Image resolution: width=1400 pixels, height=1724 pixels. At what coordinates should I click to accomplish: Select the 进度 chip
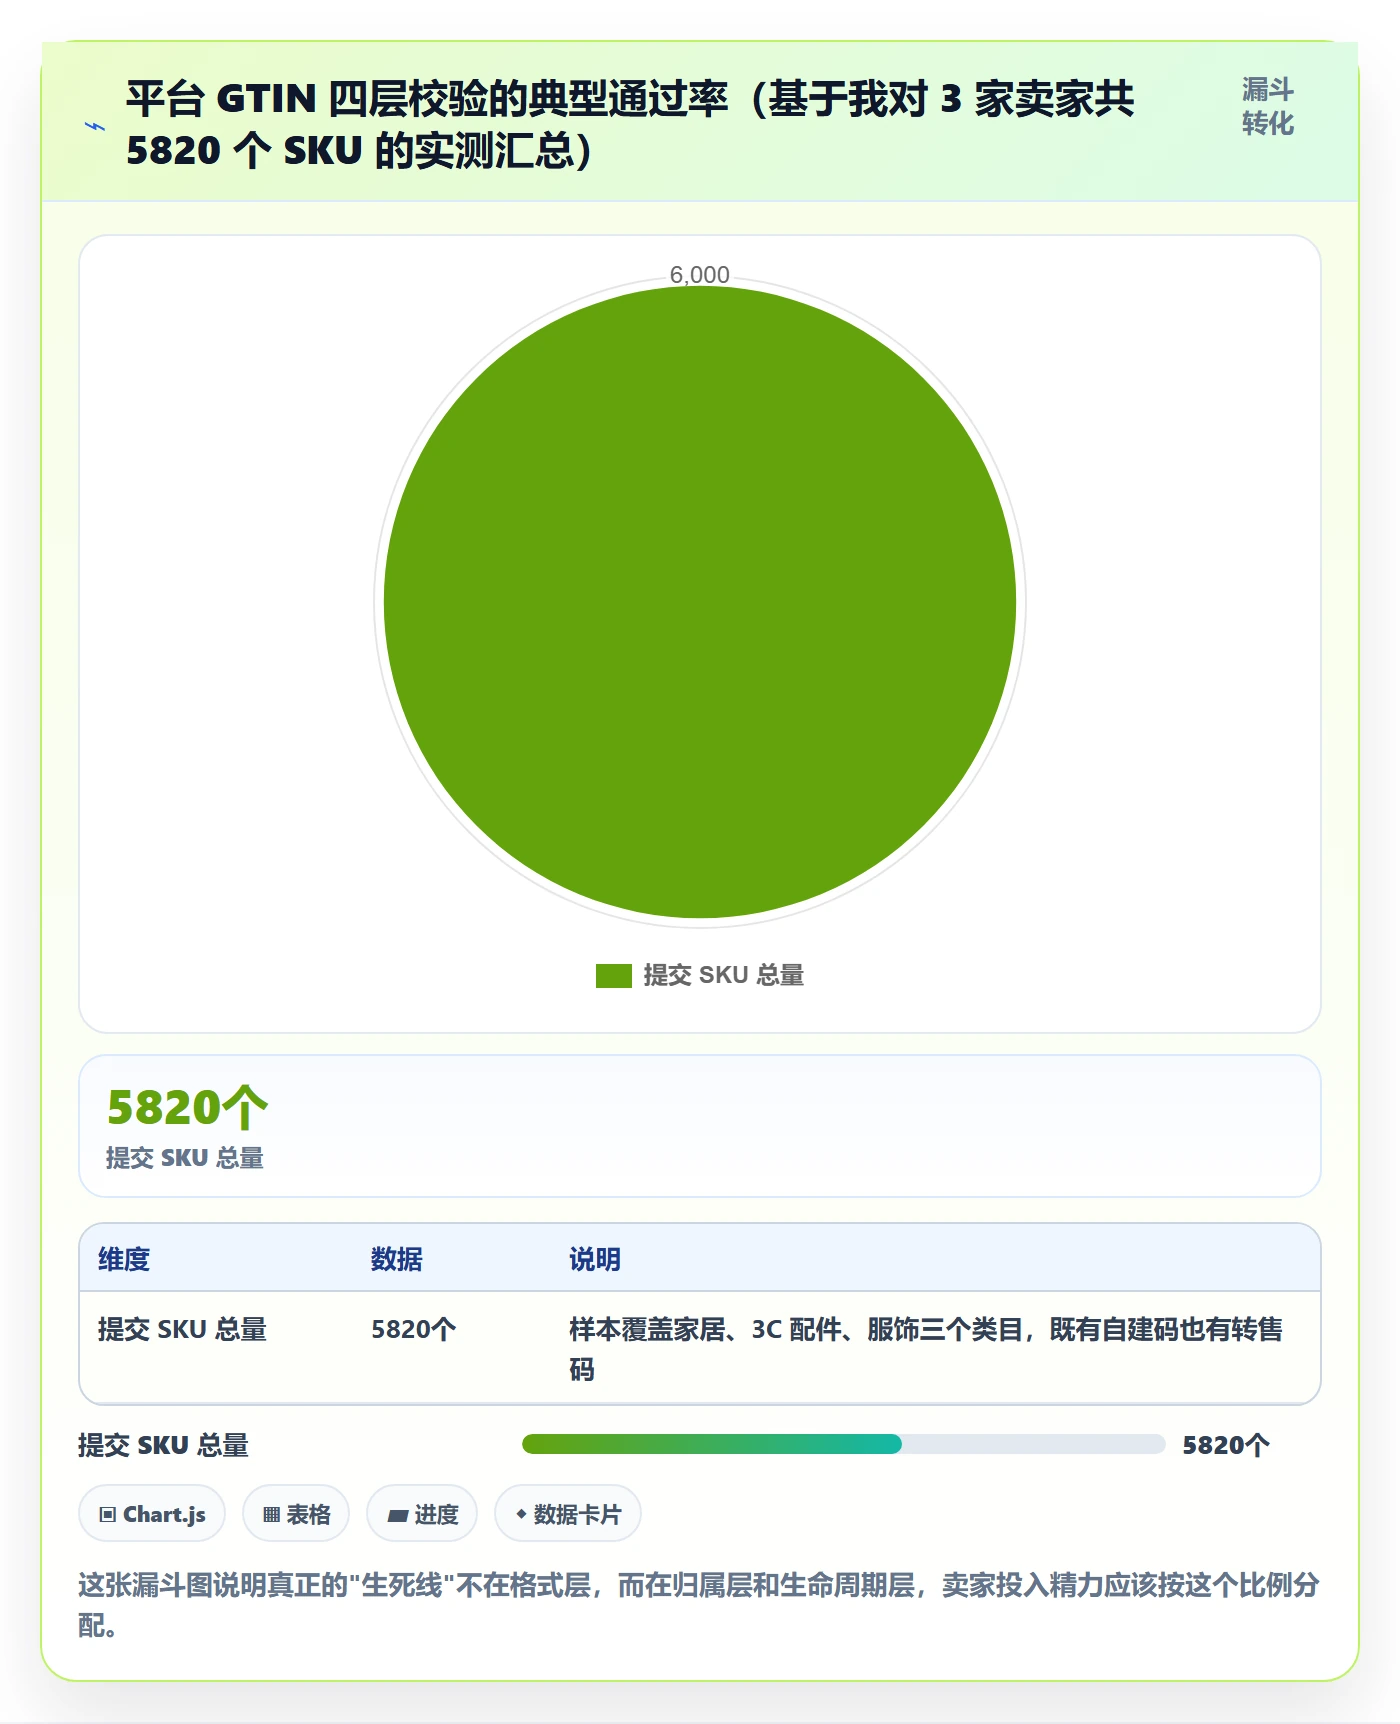(422, 1514)
